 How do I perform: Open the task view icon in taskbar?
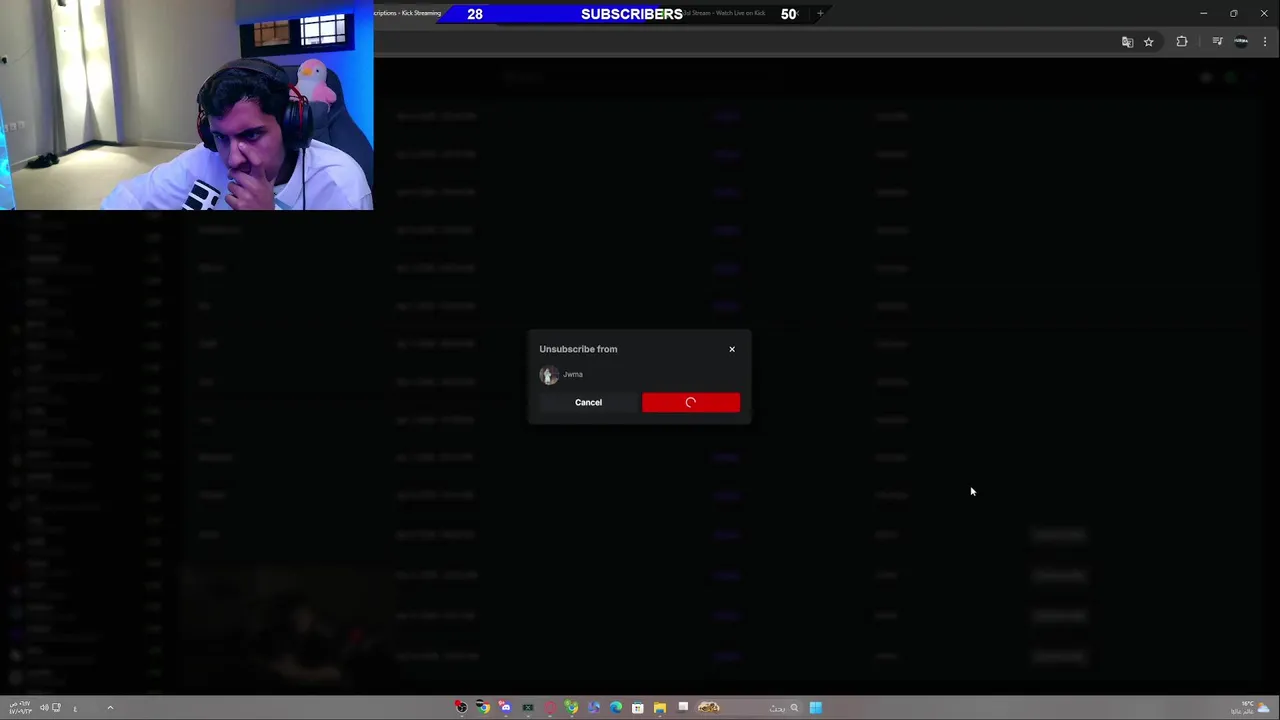click(x=683, y=708)
